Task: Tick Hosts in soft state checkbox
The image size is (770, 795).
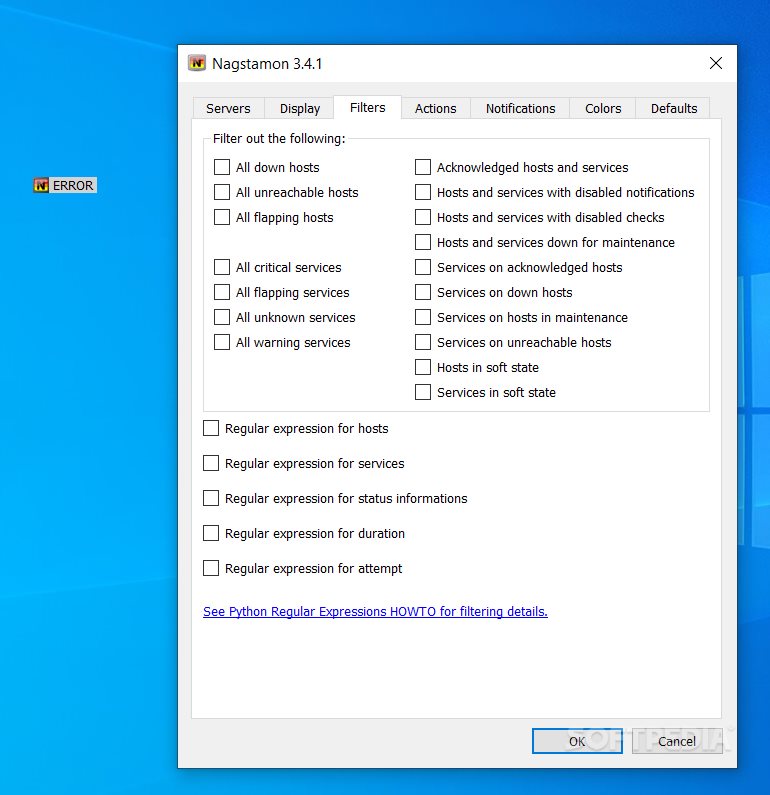Action: 423,367
